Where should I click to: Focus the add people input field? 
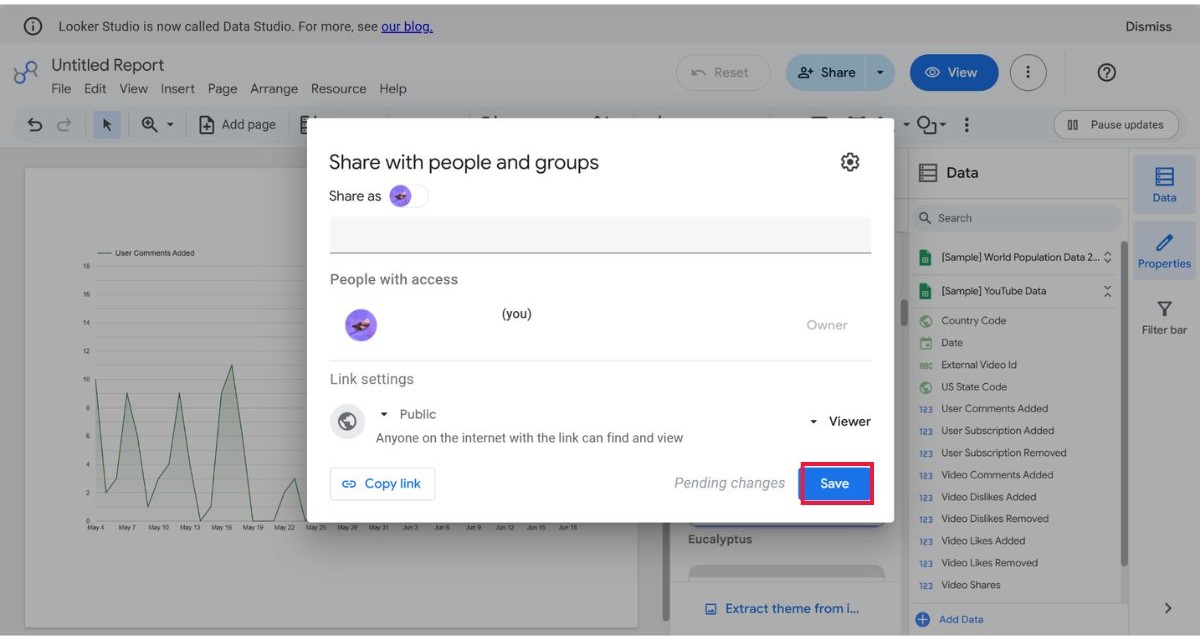click(x=600, y=235)
